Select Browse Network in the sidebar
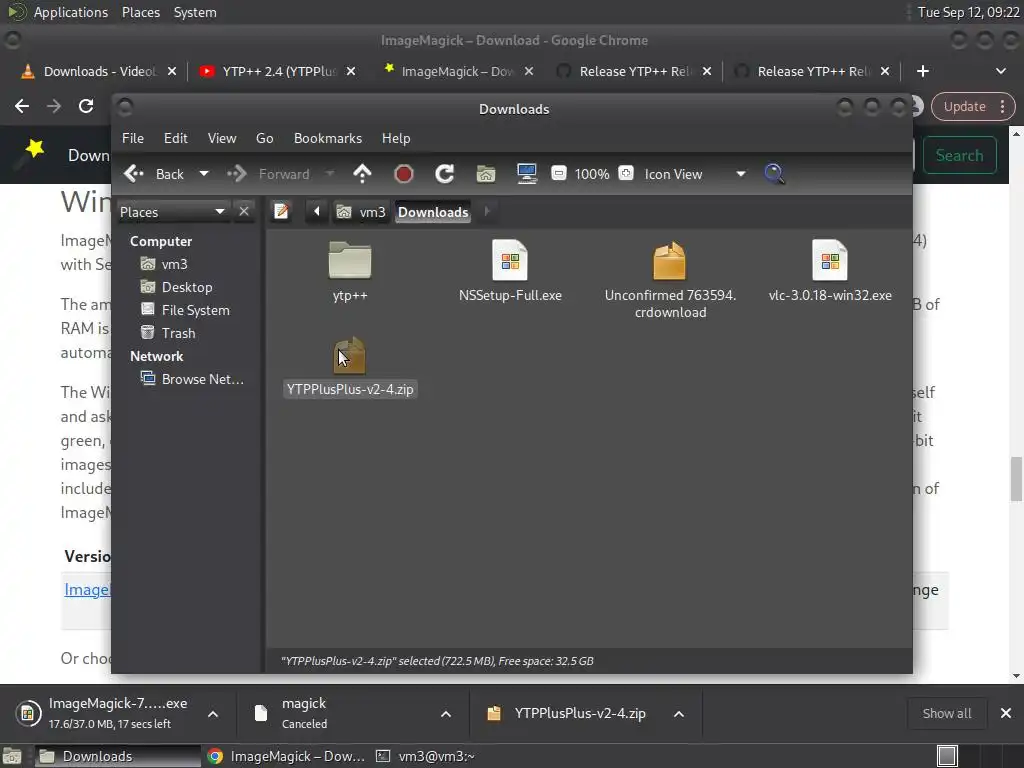 click(193, 379)
